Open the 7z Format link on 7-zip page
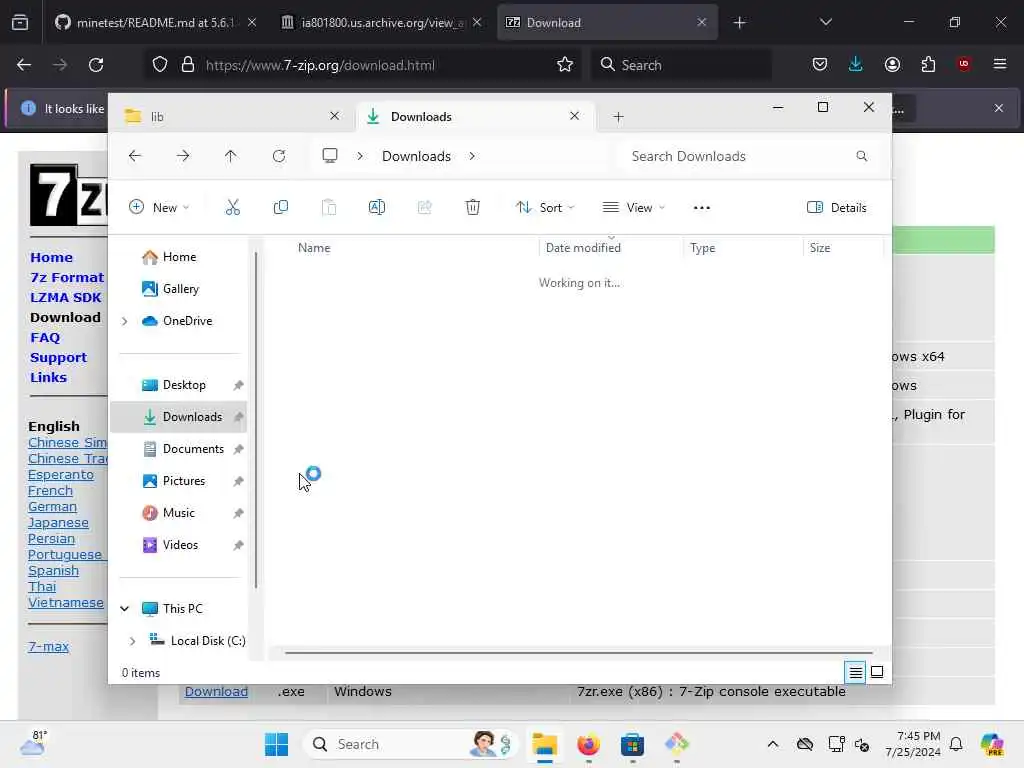This screenshot has height=768, width=1024. (67, 278)
